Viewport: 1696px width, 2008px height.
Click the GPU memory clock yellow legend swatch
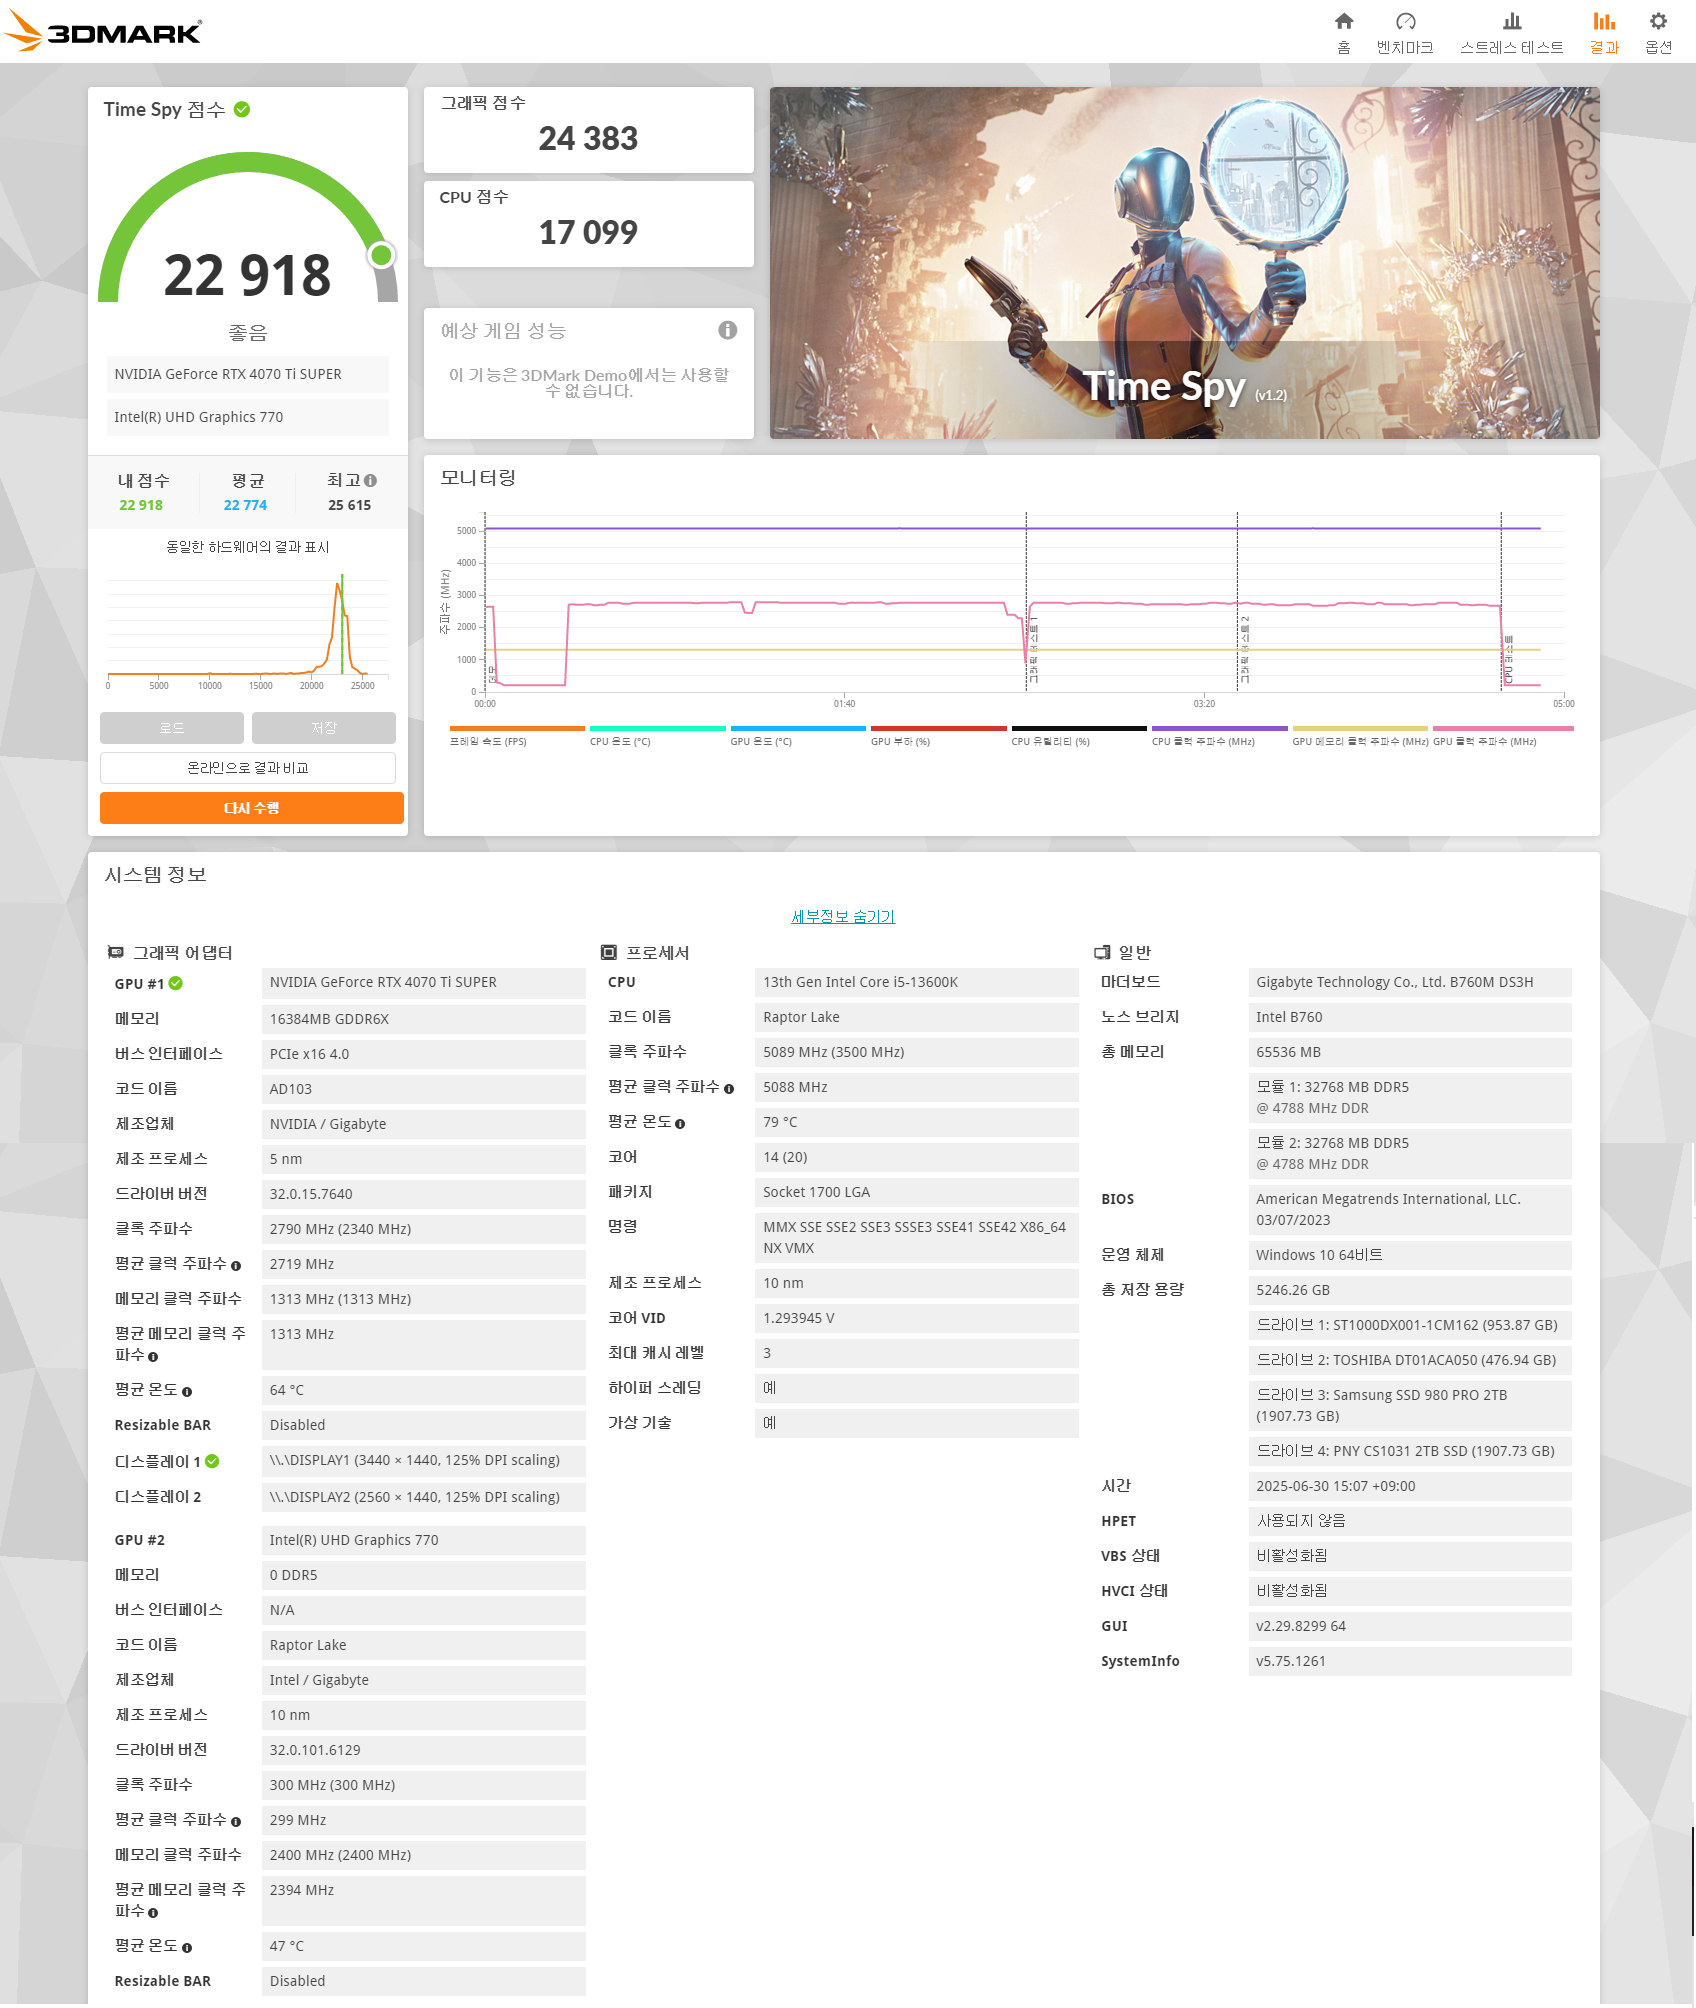[x=1359, y=729]
